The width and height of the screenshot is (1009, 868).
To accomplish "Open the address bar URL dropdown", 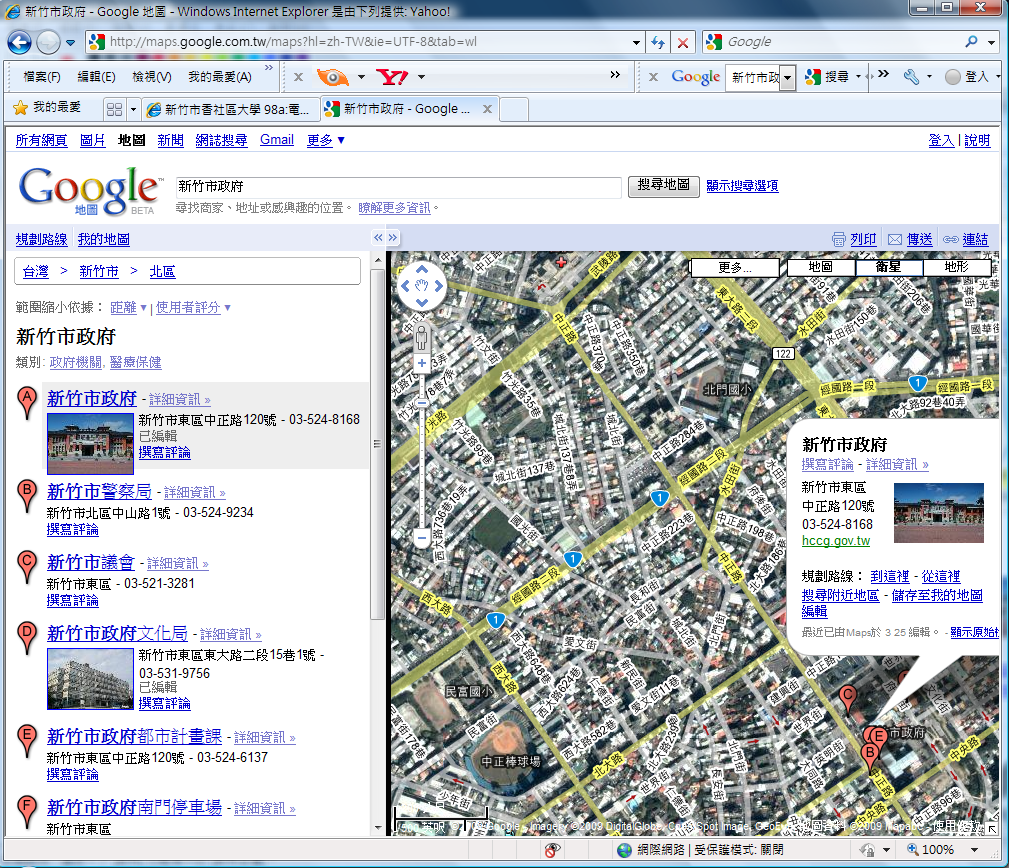I will [636, 42].
